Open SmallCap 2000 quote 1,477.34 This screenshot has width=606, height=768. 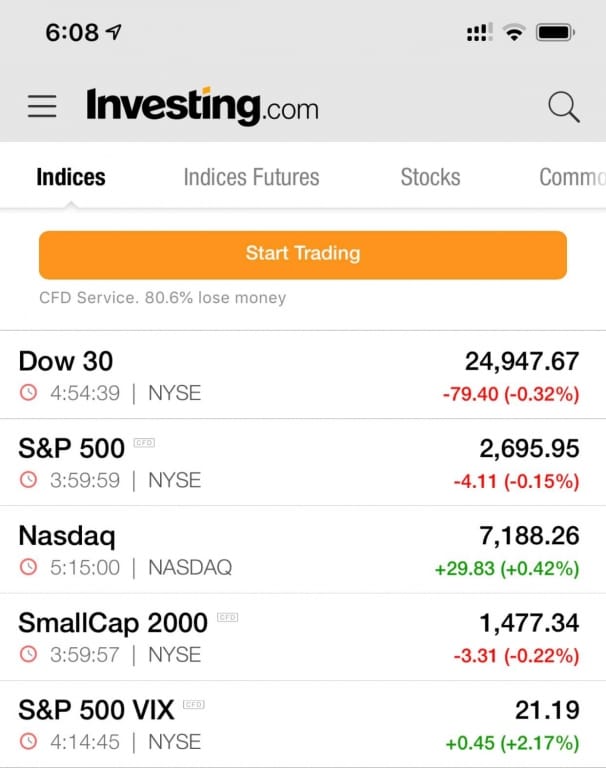click(529, 623)
